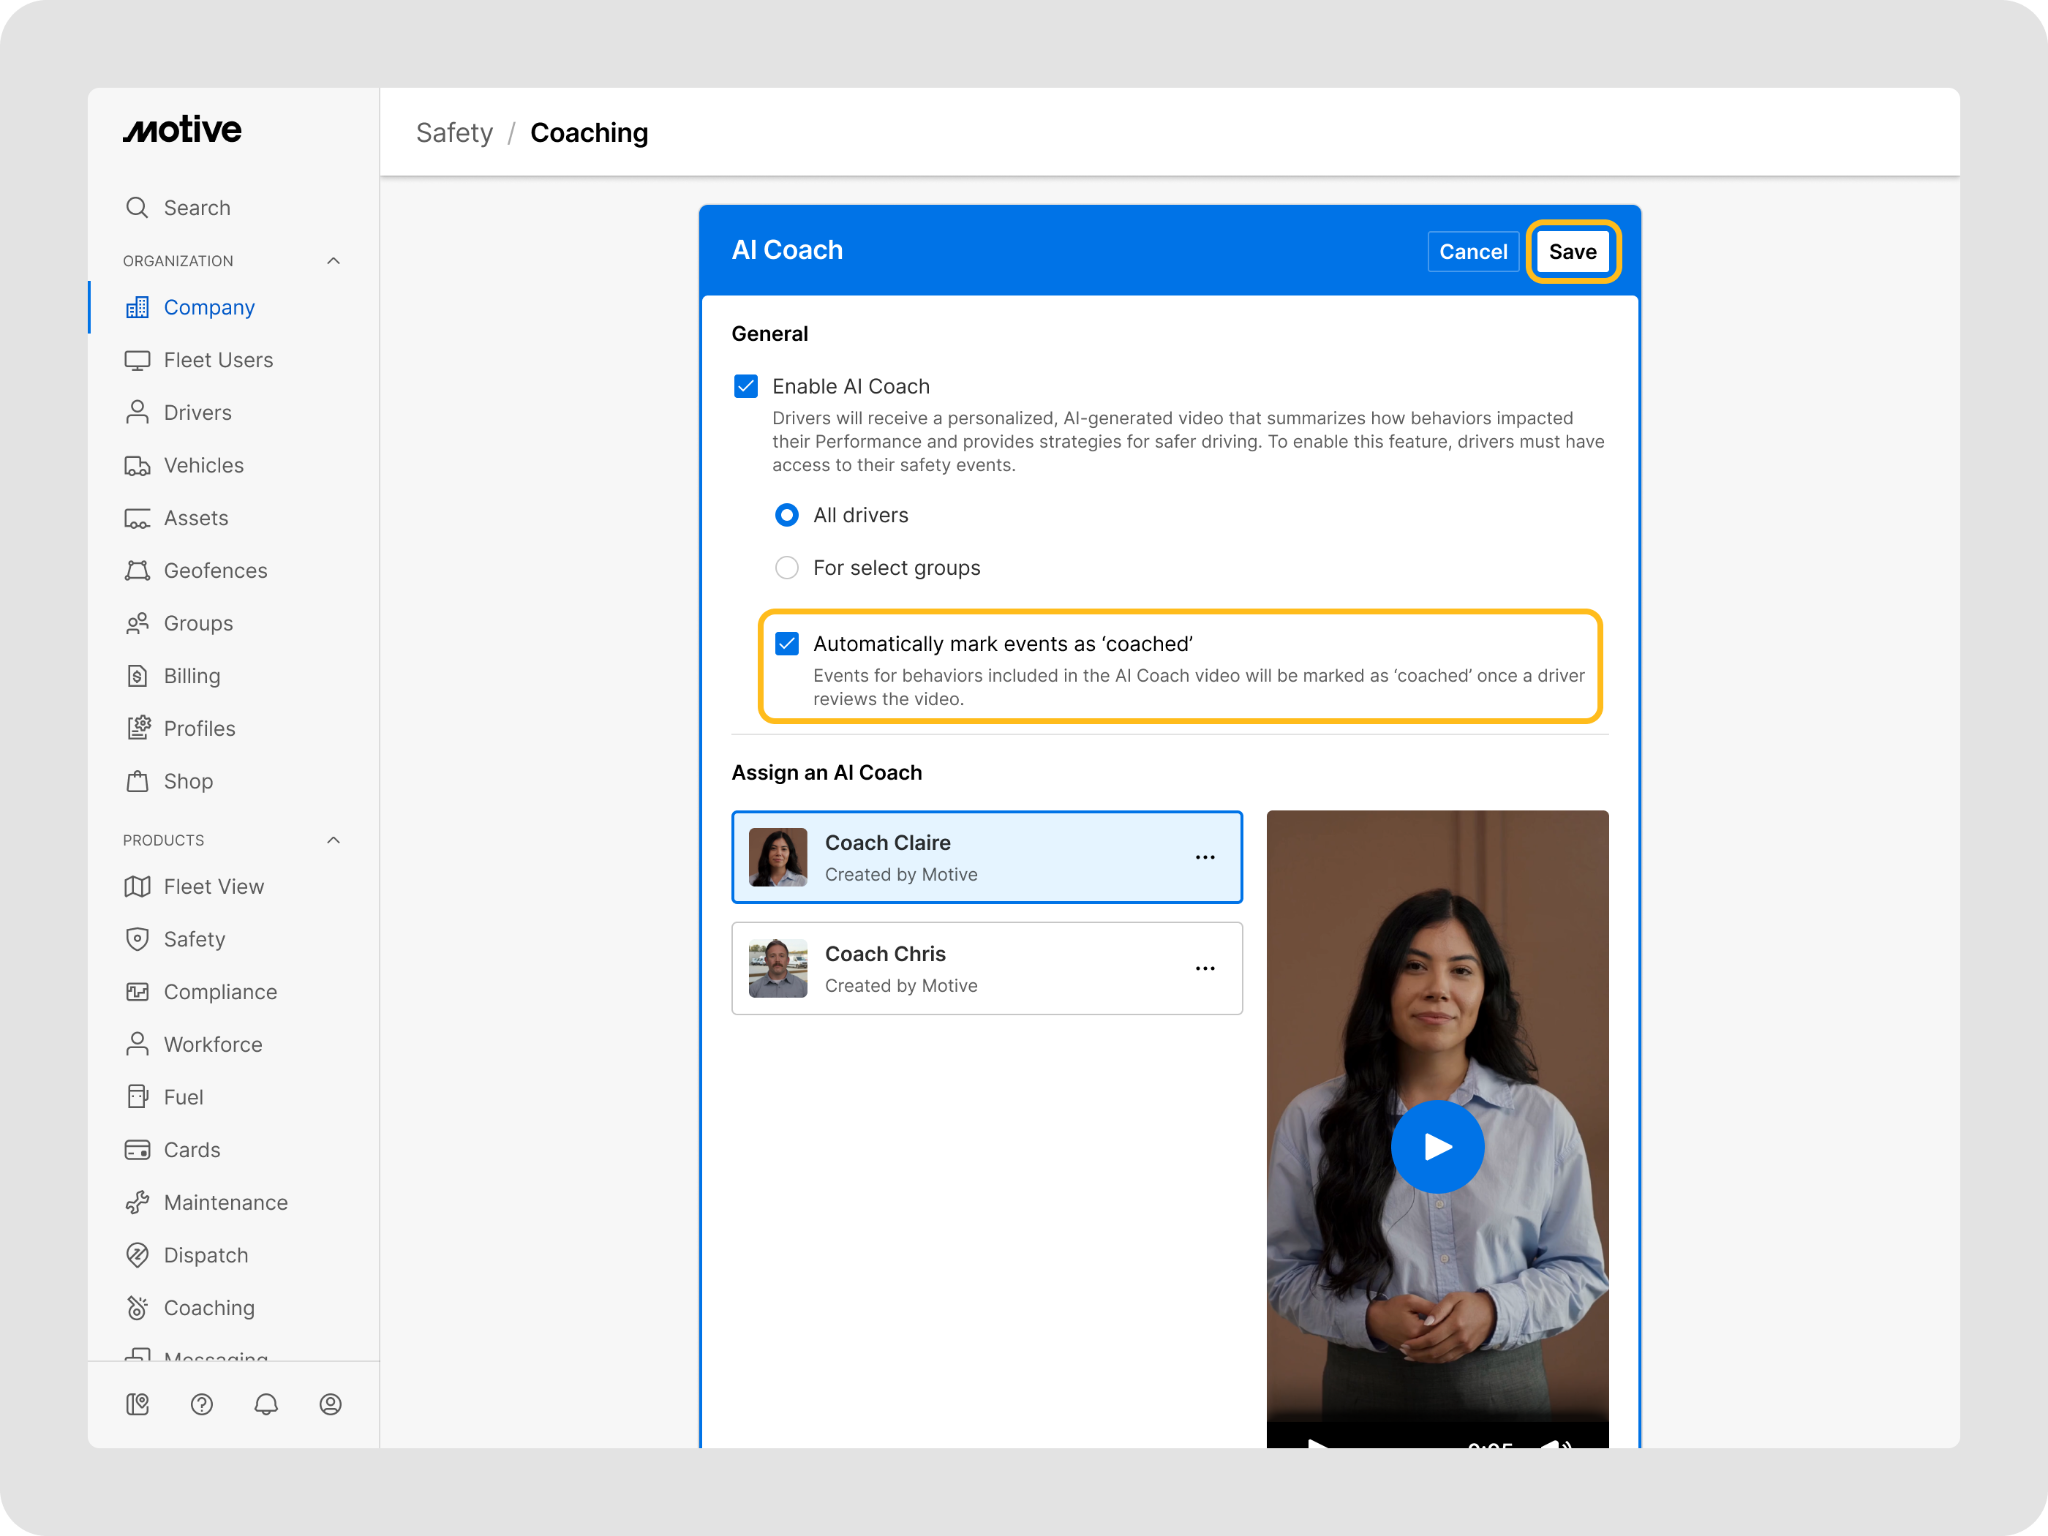Play the Coach Claire preview video
2048x1536 pixels.
tap(1437, 1146)
